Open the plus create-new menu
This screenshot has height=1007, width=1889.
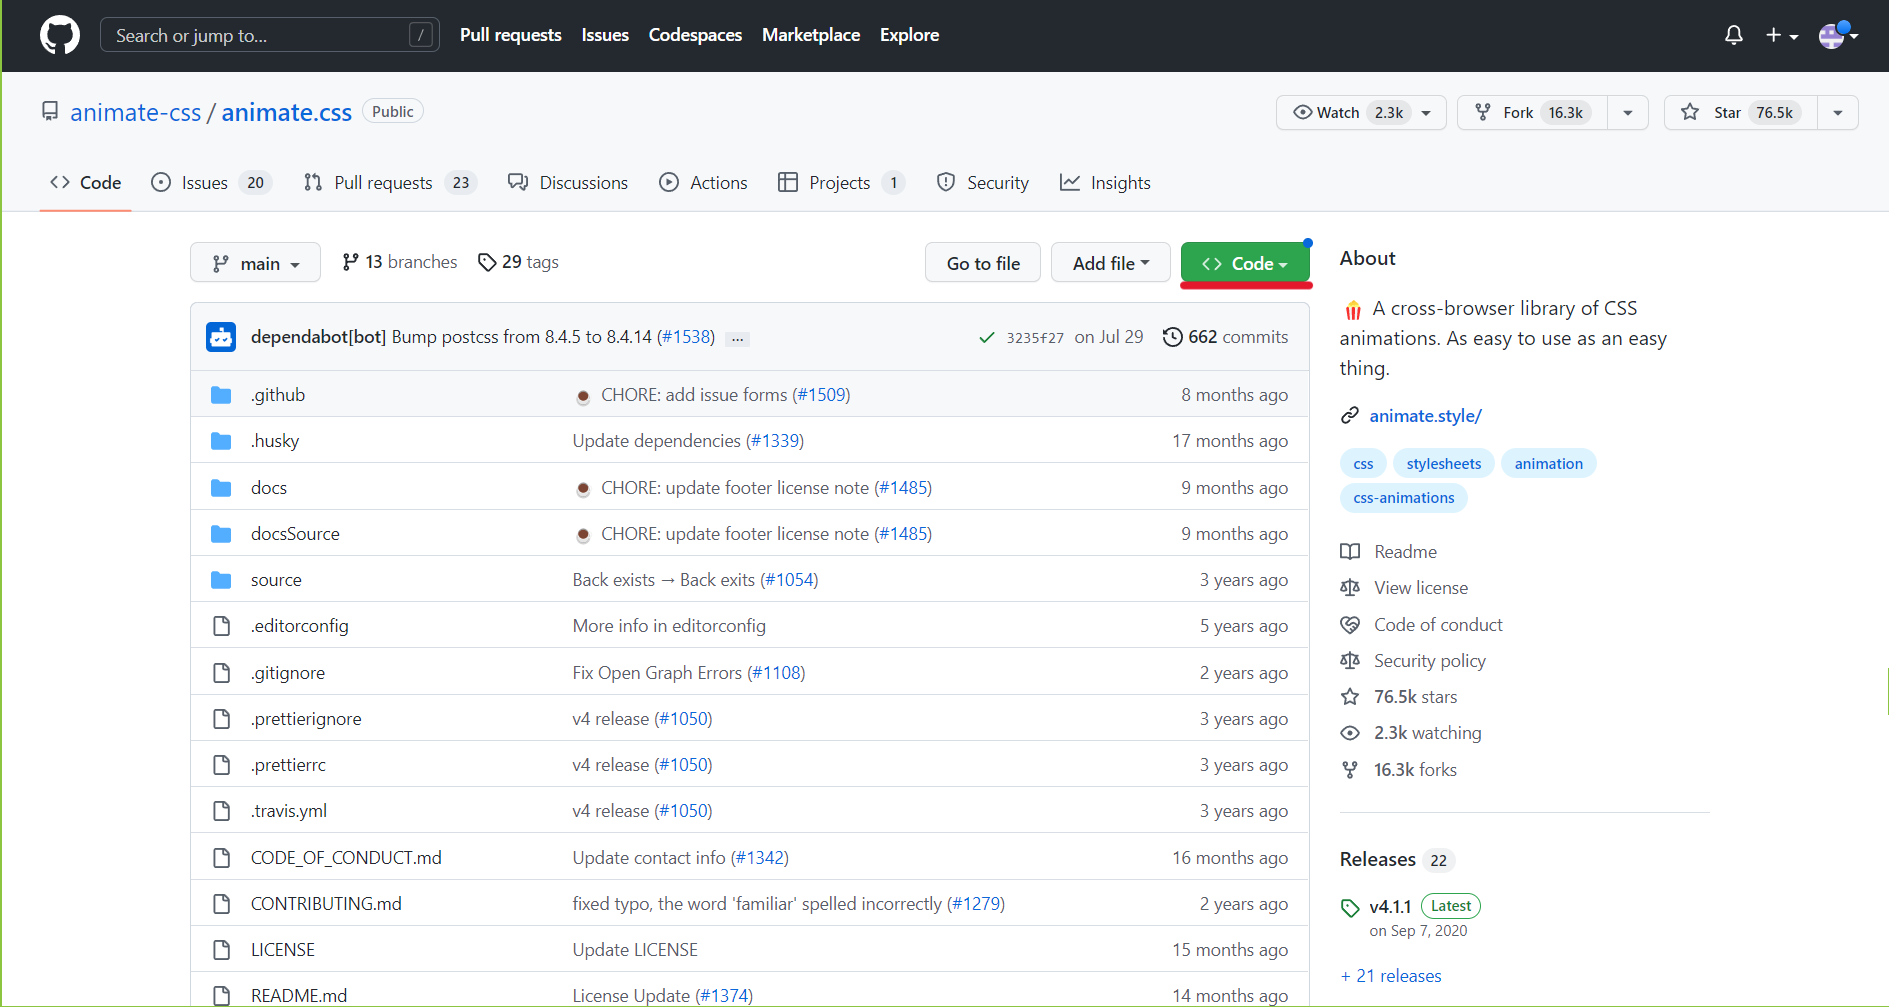1782,35
